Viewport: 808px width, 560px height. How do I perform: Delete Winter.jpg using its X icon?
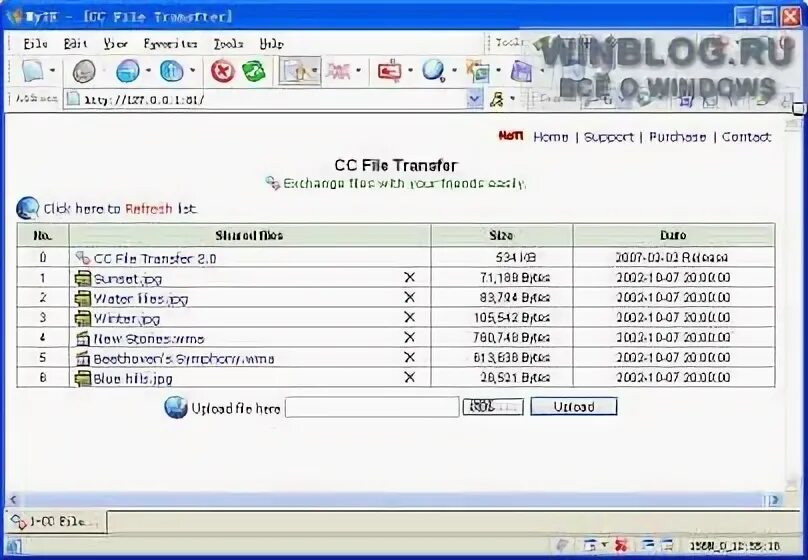tap(410, 317)
